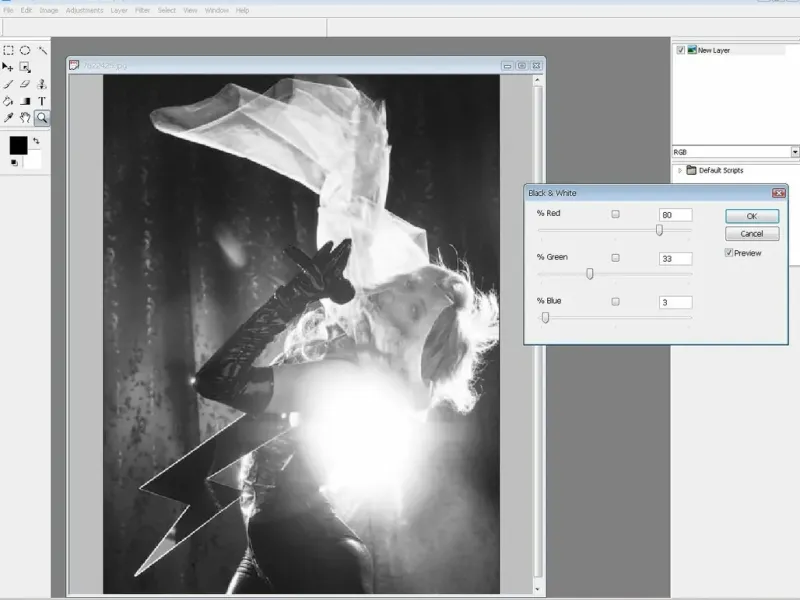This screenshot has height=600, width=800.
Task: Activate the Text tool
Action: click(x=42, y=101)
